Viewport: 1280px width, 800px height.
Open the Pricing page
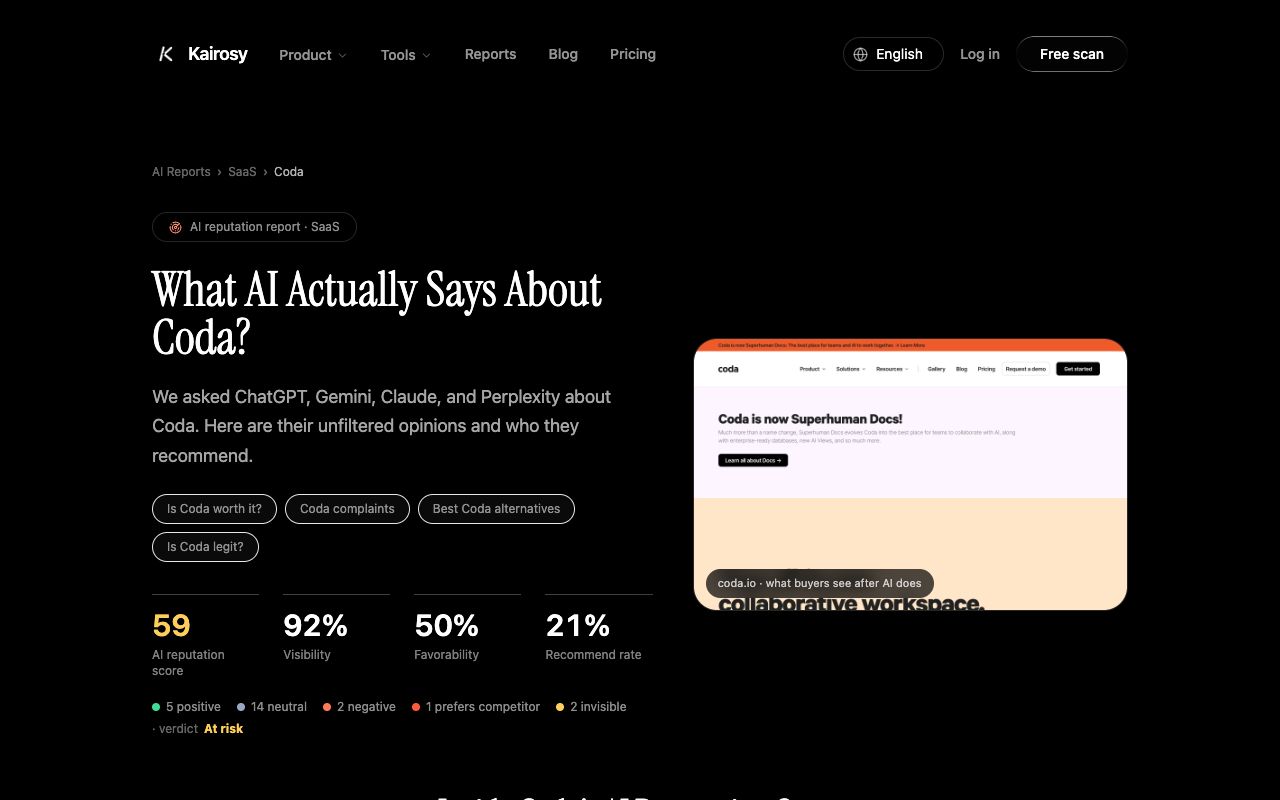(633, 54)
